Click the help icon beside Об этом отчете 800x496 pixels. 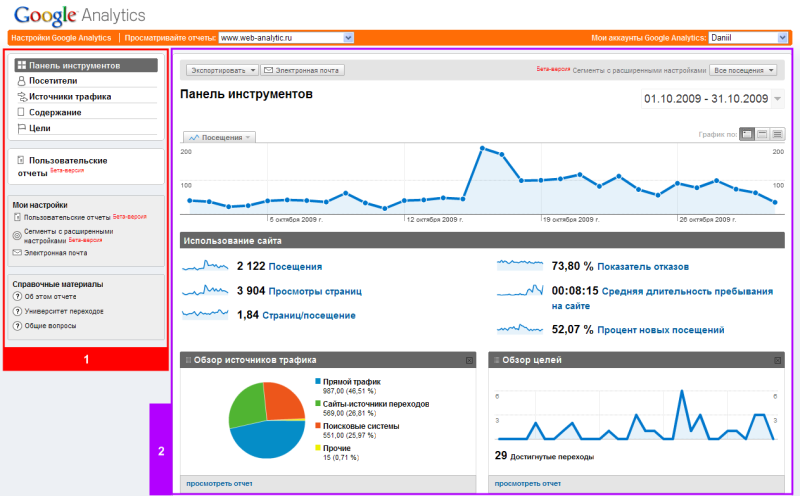click(x=17, y=296)
